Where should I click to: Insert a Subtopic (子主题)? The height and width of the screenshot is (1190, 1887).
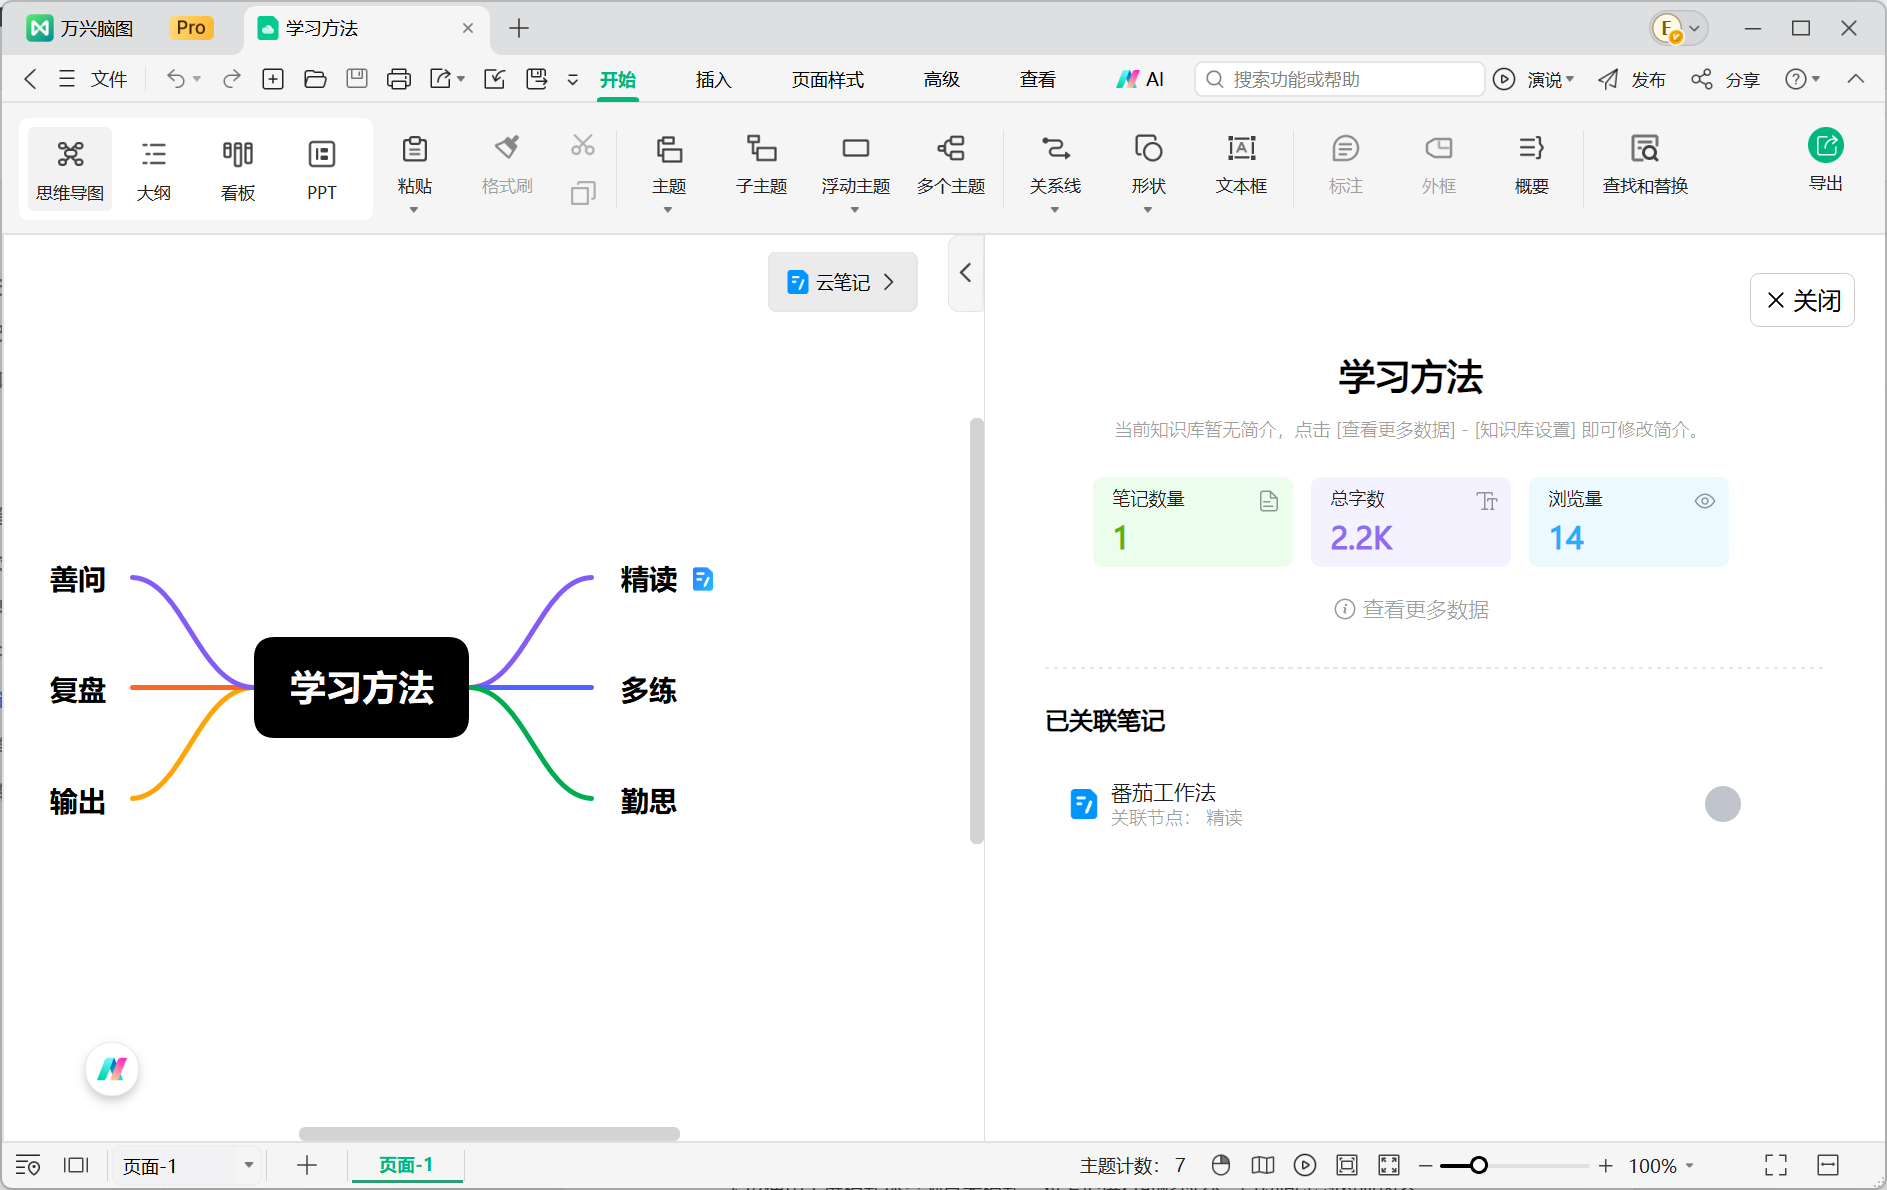(762, 163)
